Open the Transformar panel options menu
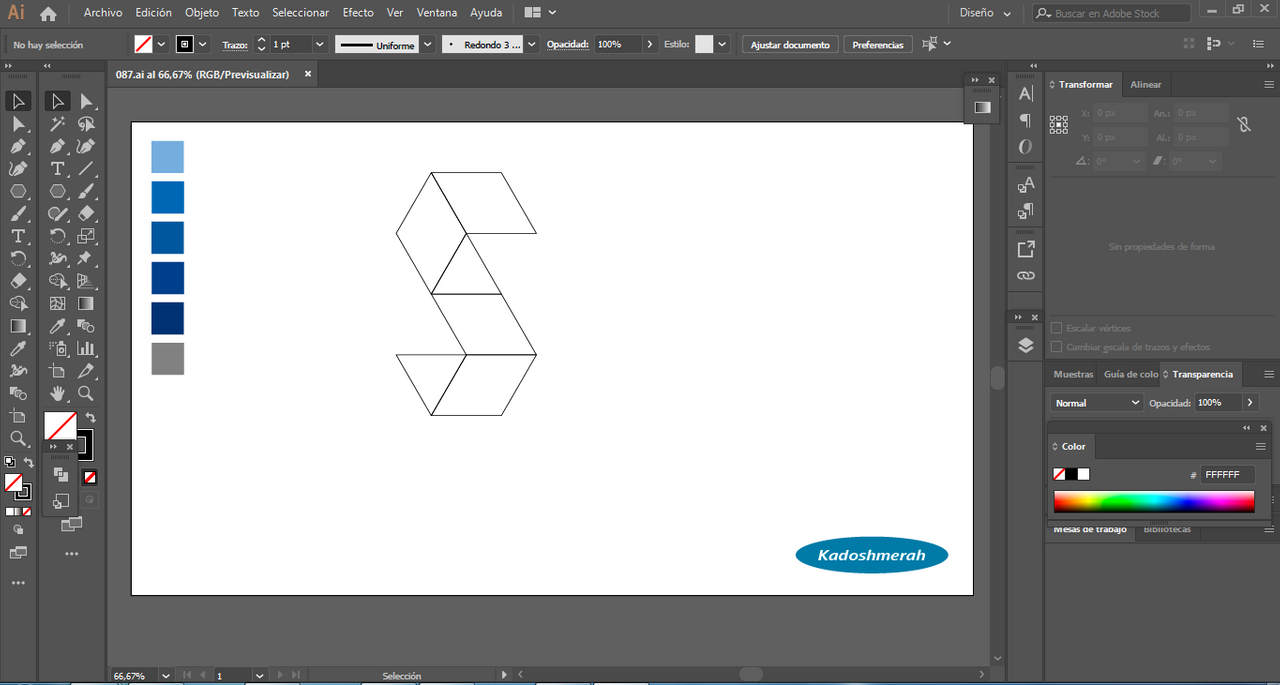This screenshot has width=1280, height=685. pos(1268,85)
